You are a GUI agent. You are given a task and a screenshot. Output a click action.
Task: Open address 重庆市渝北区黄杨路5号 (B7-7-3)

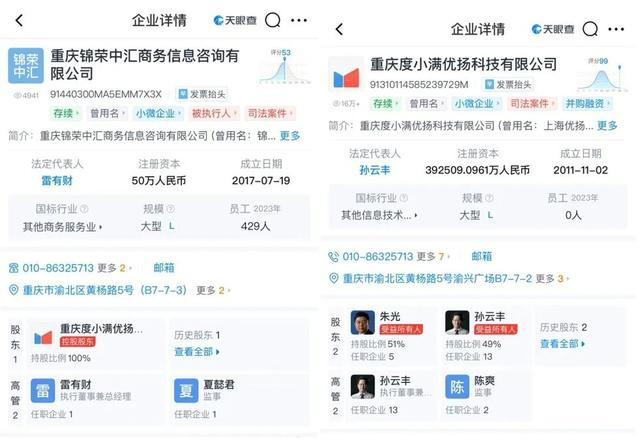click(x=105, y=290)
